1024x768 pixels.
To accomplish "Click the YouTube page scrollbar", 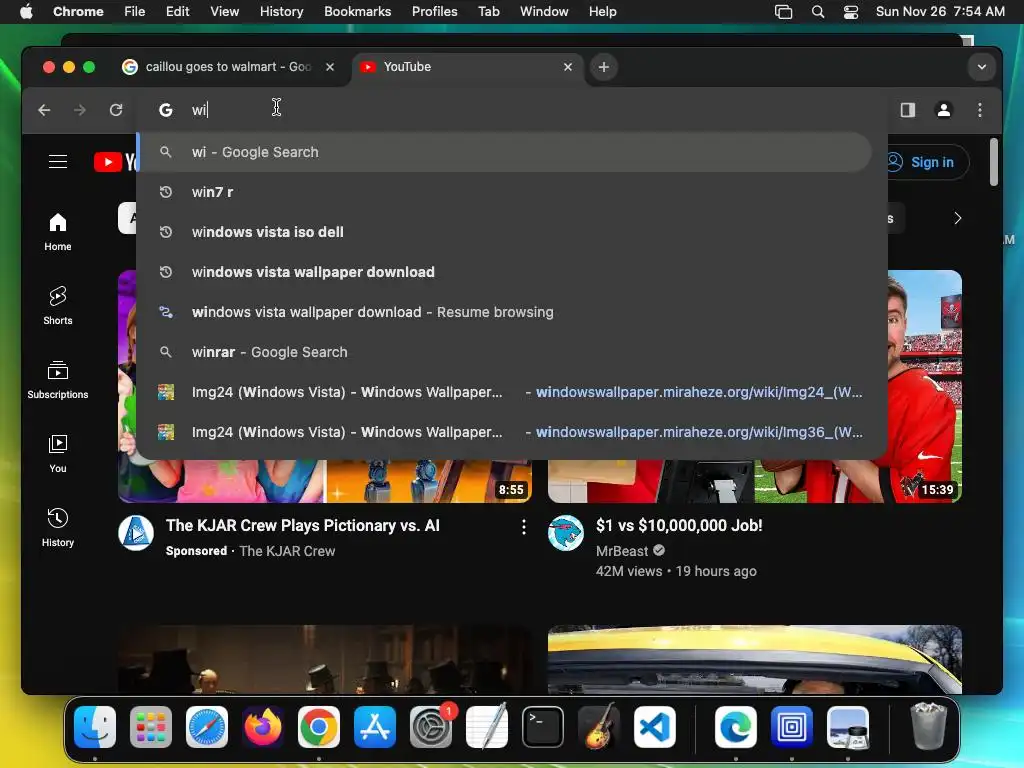I will [994, 162].
